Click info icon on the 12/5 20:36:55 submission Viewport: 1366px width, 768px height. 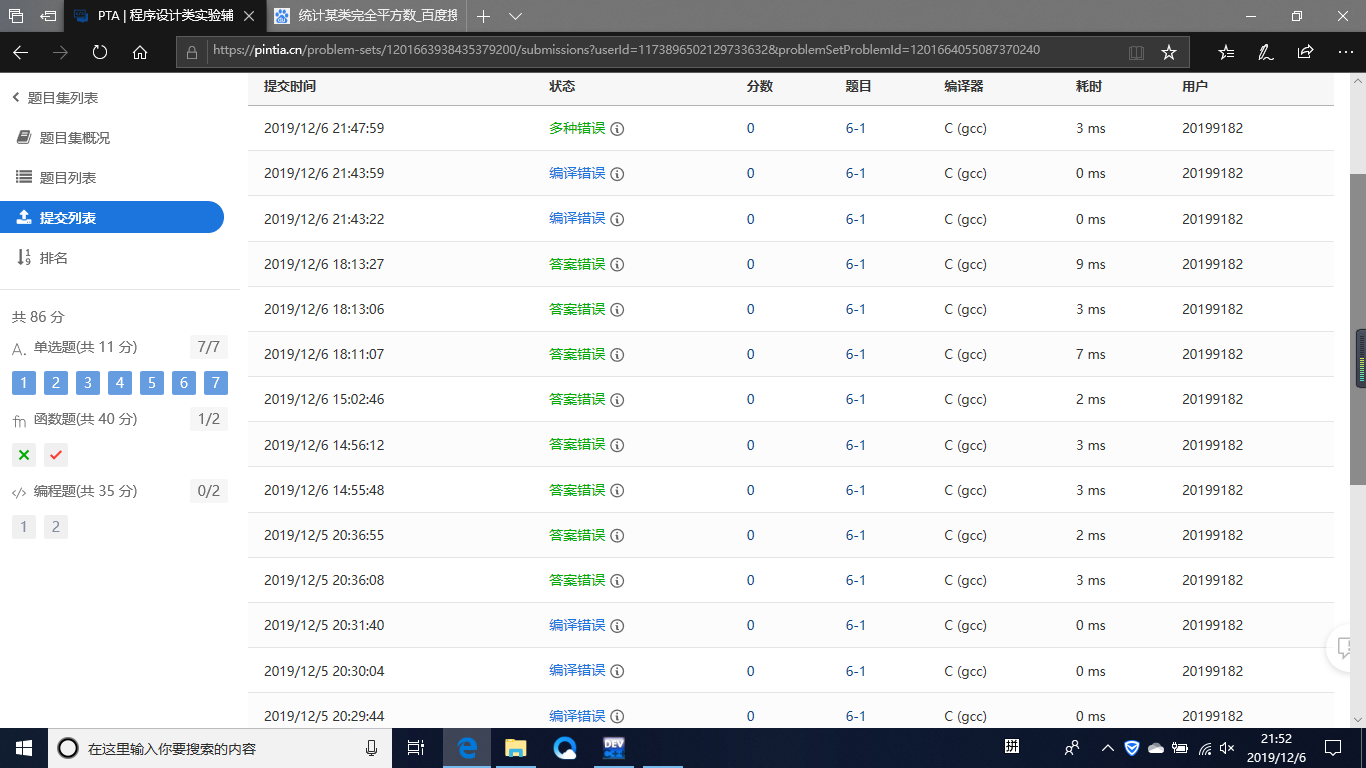click(x=617, y=536)
